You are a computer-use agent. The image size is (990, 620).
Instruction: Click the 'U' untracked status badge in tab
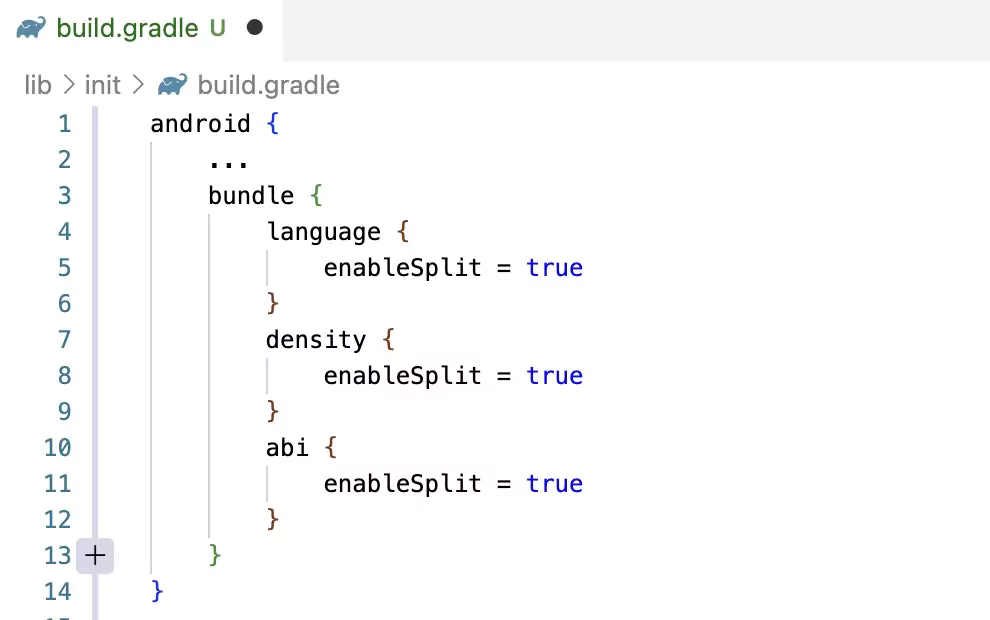(x=217, y=28)
